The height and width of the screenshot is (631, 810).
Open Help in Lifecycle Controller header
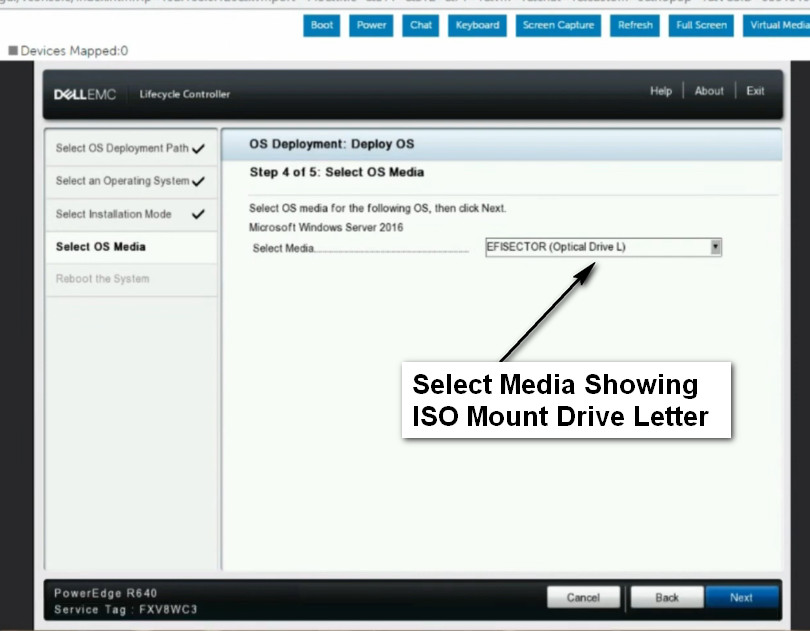(661, 91)
